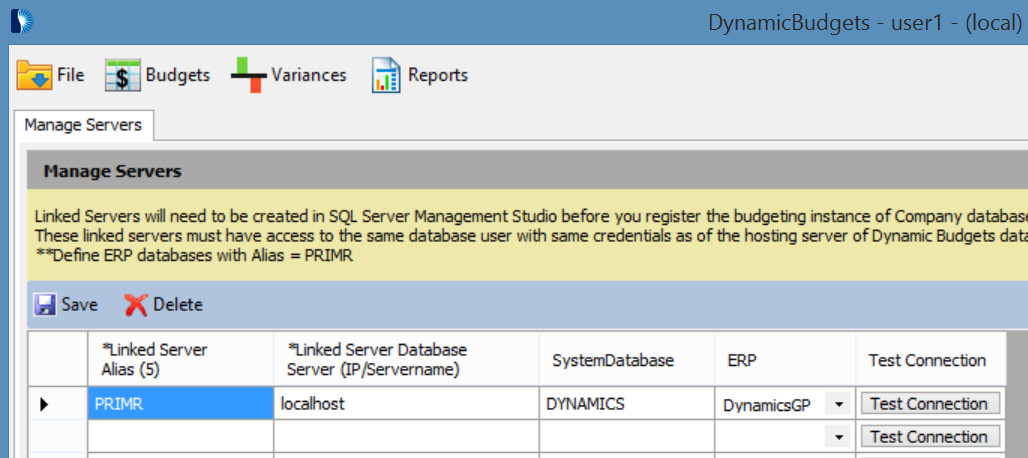Click the empty alias cell in second row

click(181, 436)
